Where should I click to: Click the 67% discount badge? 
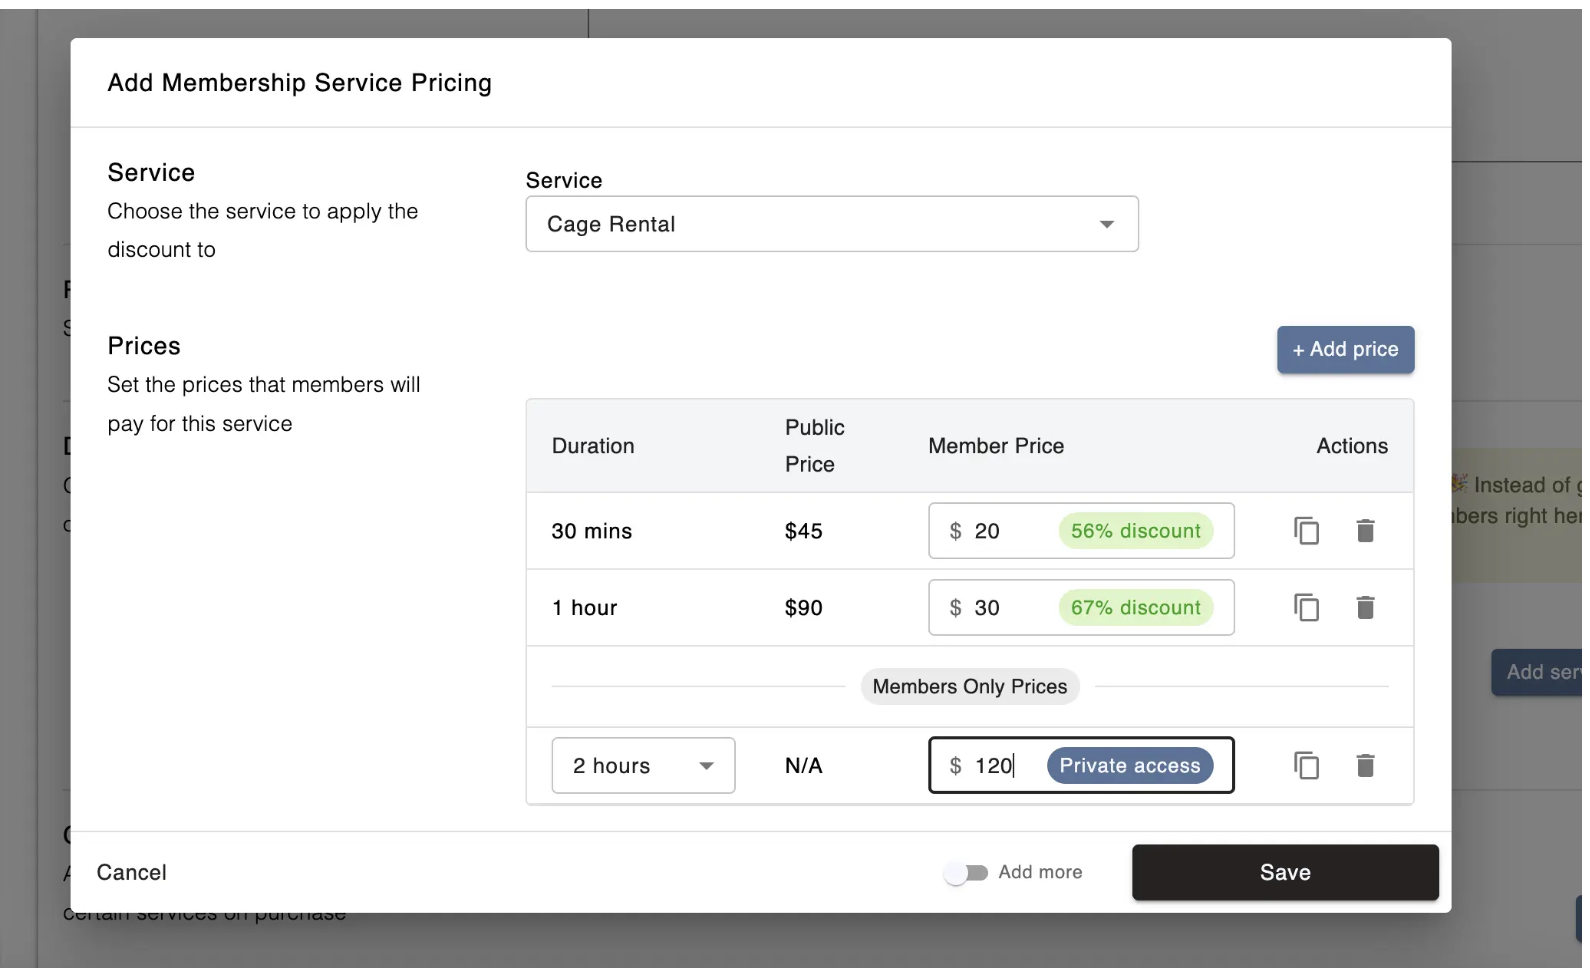(1135, 608)
